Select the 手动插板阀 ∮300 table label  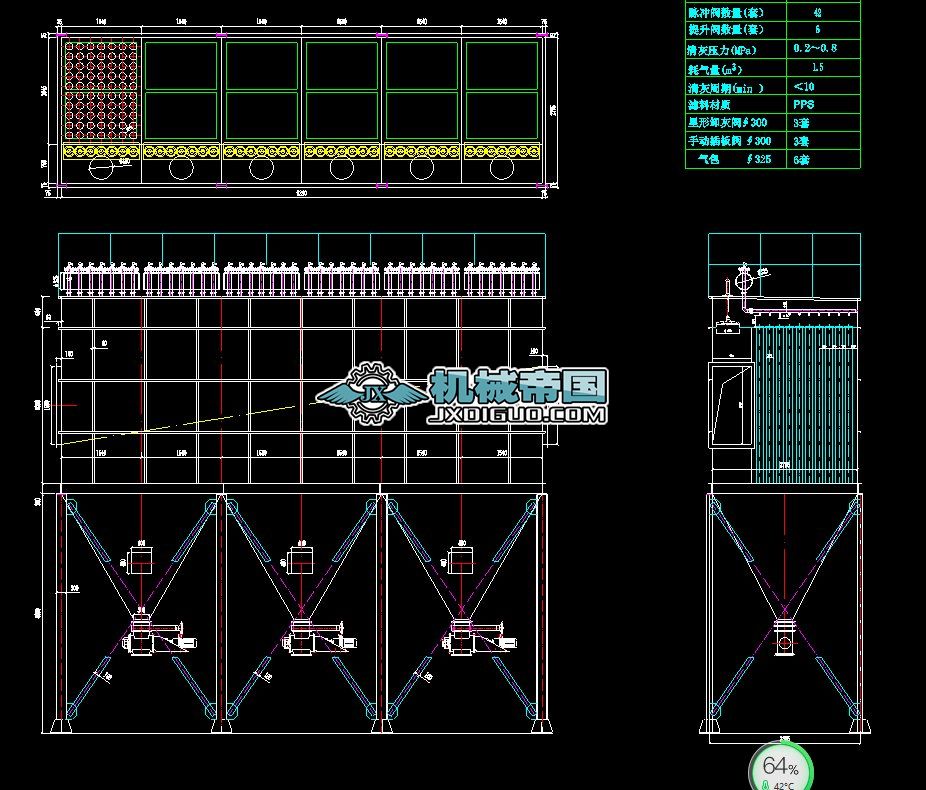pos(730,141)
